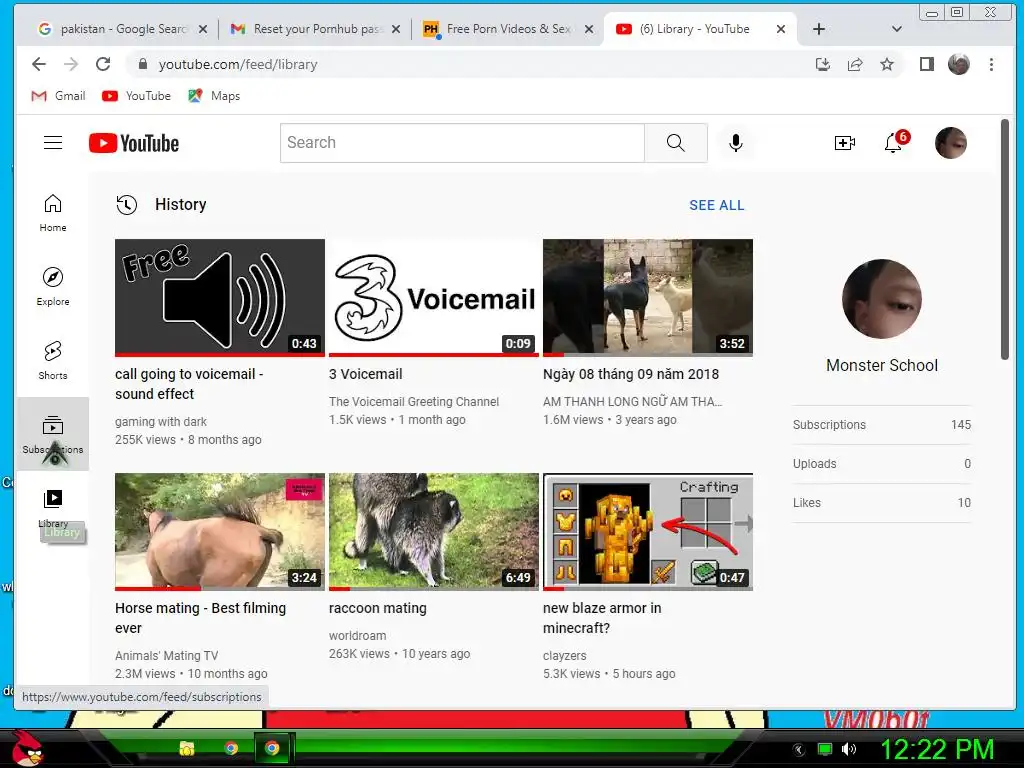1024x768 pixels.
Task: Click the Monster School channel name
Action: [882, 366]
